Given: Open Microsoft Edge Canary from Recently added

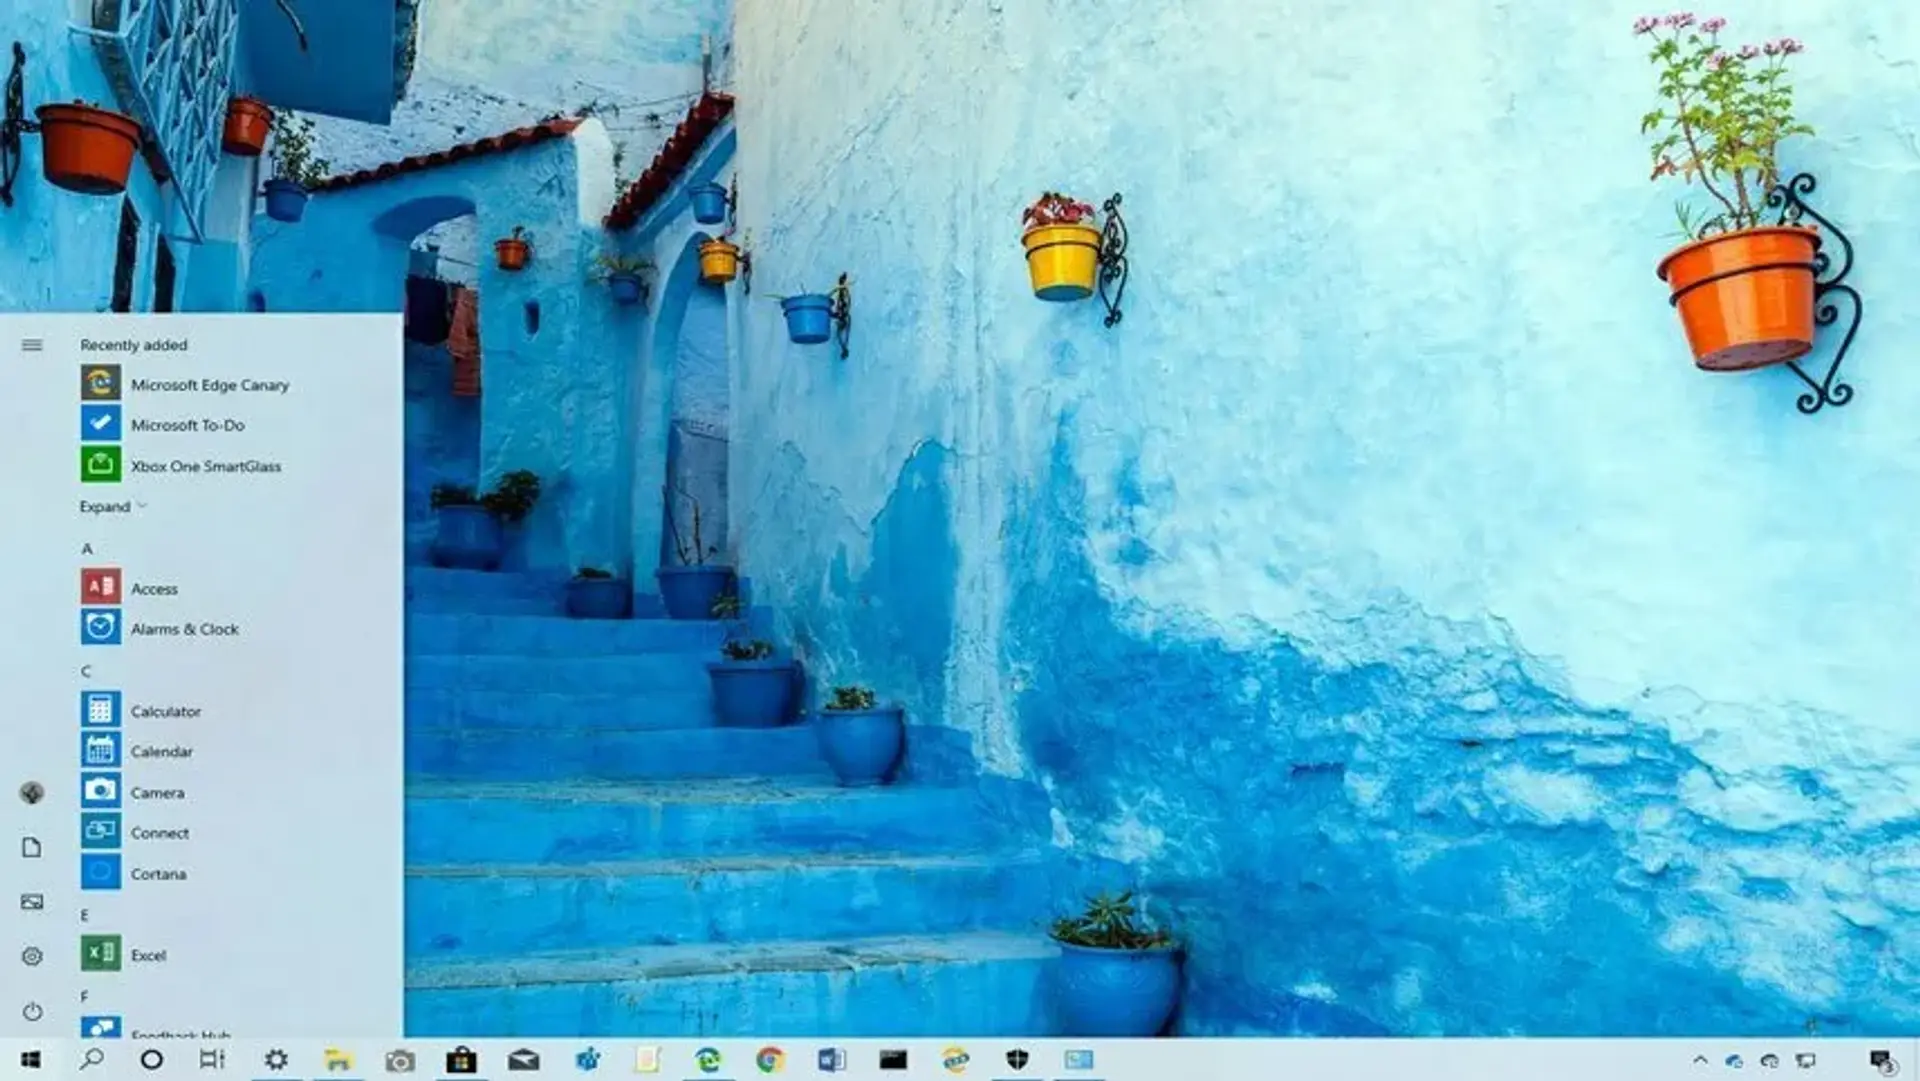Looking at the screenshot, I should click(185, 384).
